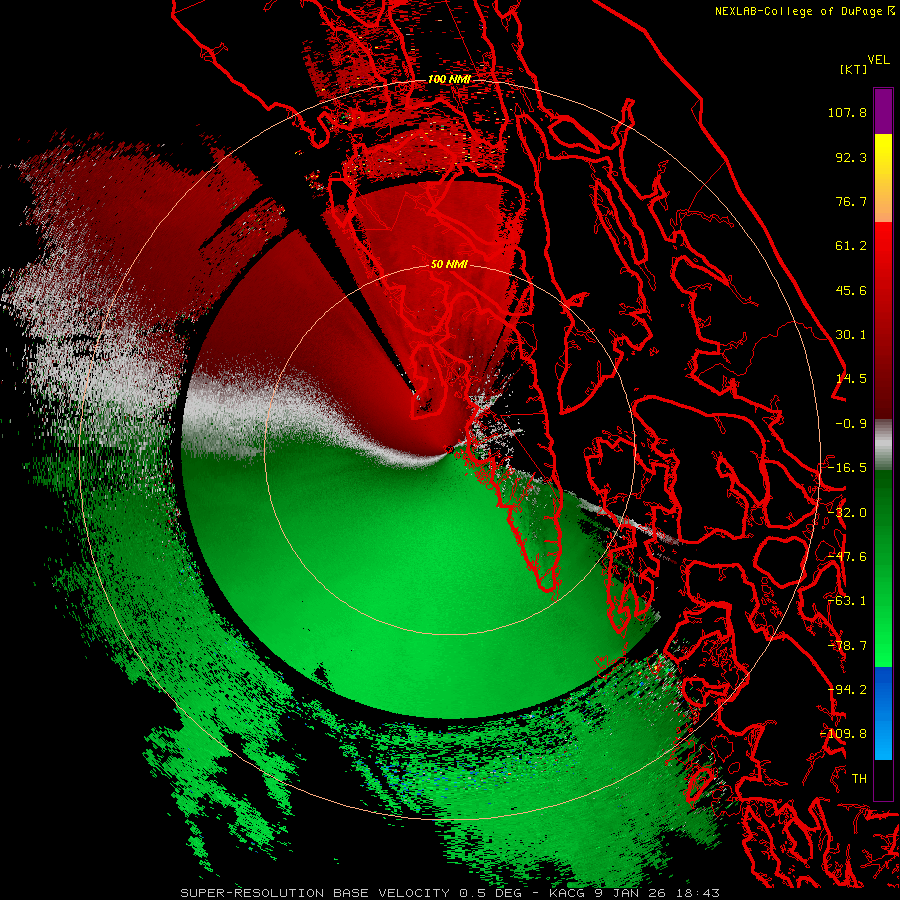Click the -94.2 velocity scale value
The image size is (900, 900).
[x=847, y=690]
